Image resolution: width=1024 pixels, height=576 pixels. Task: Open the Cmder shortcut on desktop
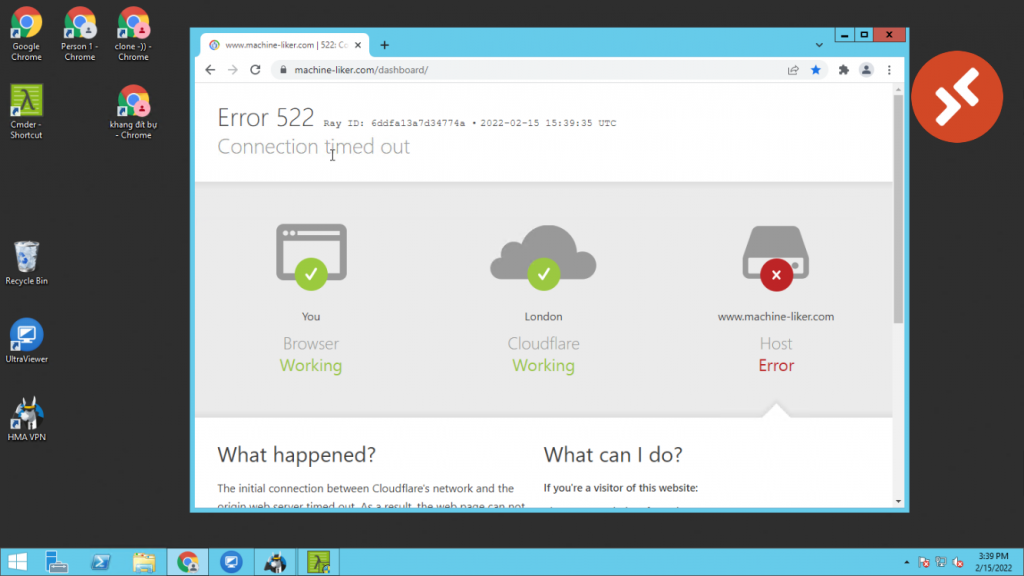tap(26, 110)
